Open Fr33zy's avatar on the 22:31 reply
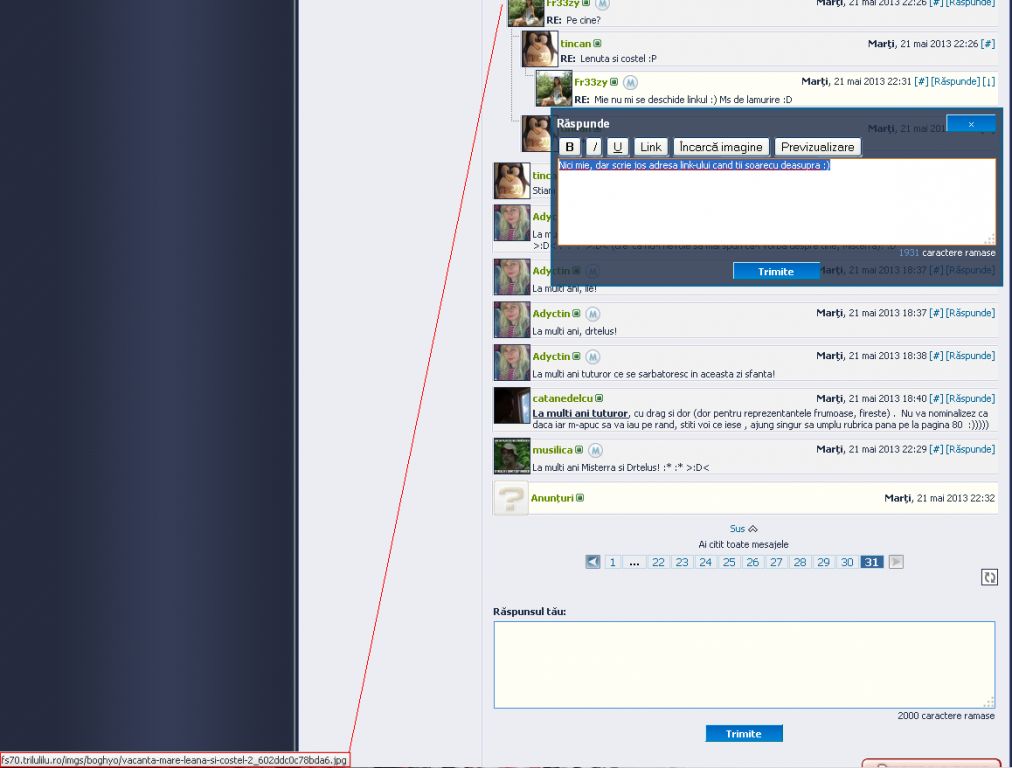 (x=554, y=88)
